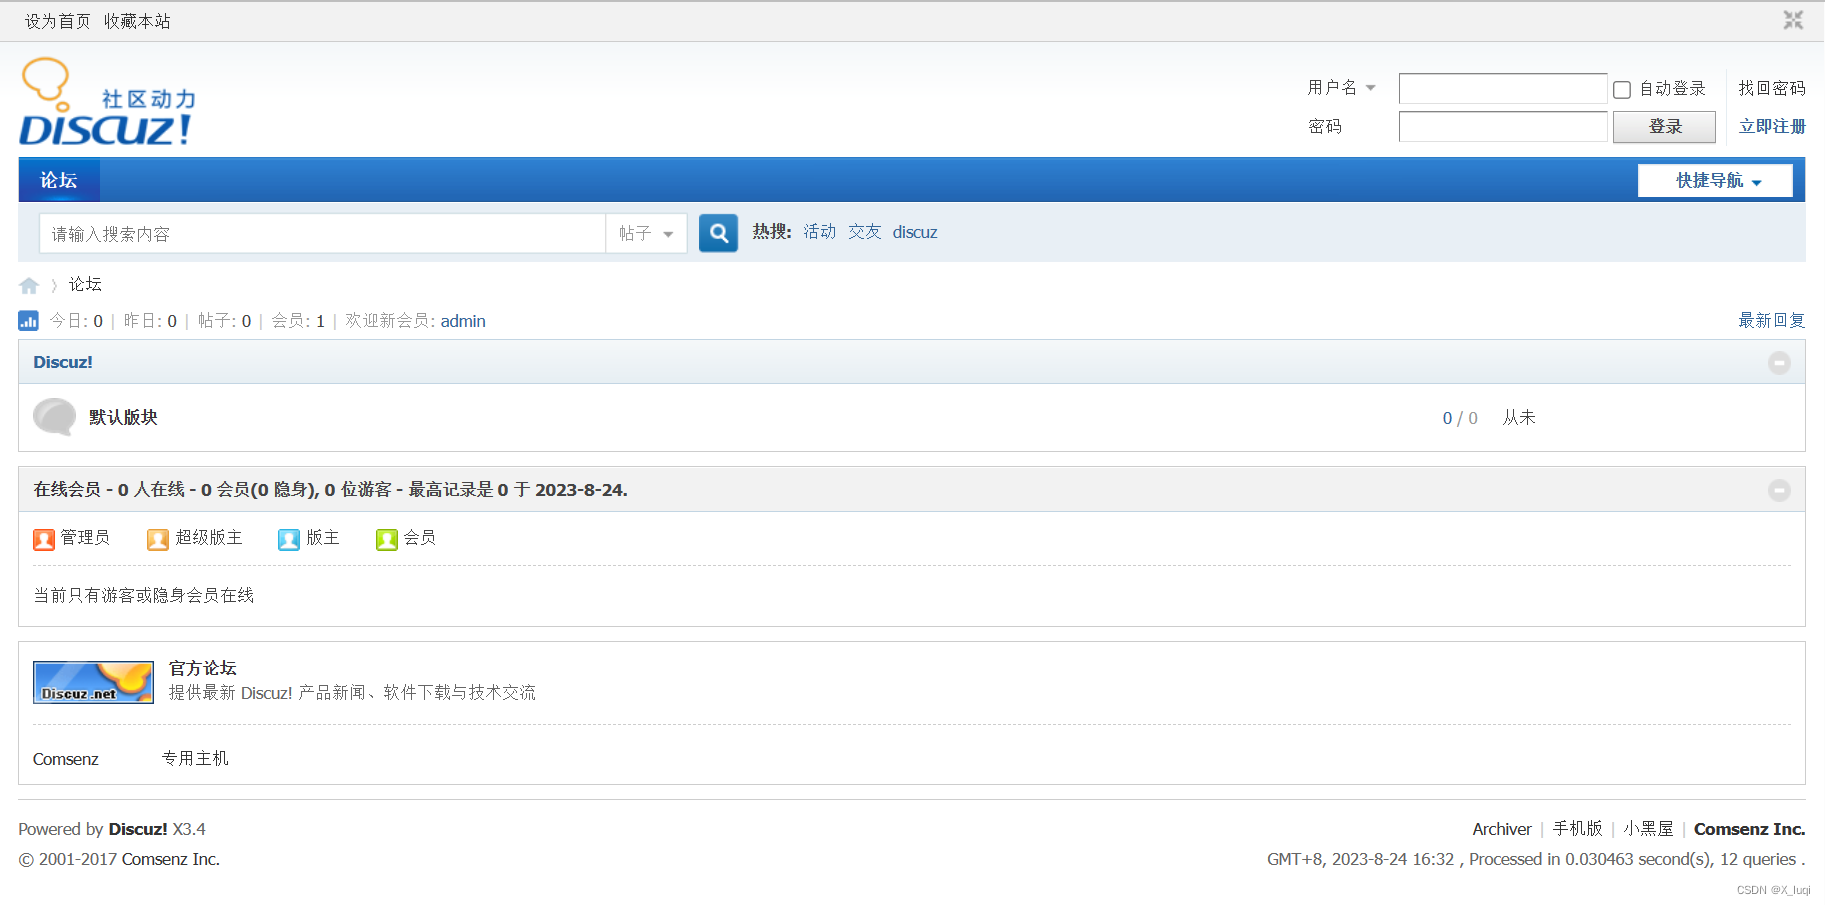Image resolution: width=1825 pixels, height=905 pixels.
Task: Enable the 自动登录 checkbox
Action: [x=1622, y=90]
